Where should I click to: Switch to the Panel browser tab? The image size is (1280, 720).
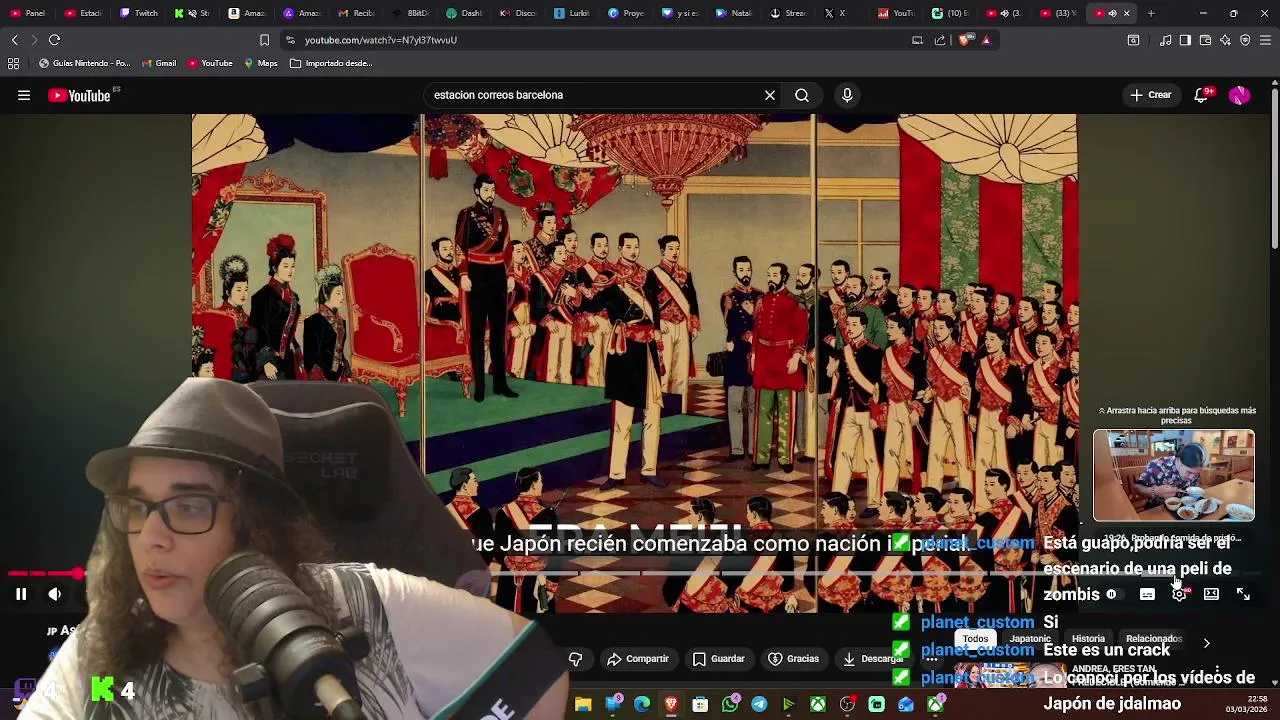click(x=28, y=13)
